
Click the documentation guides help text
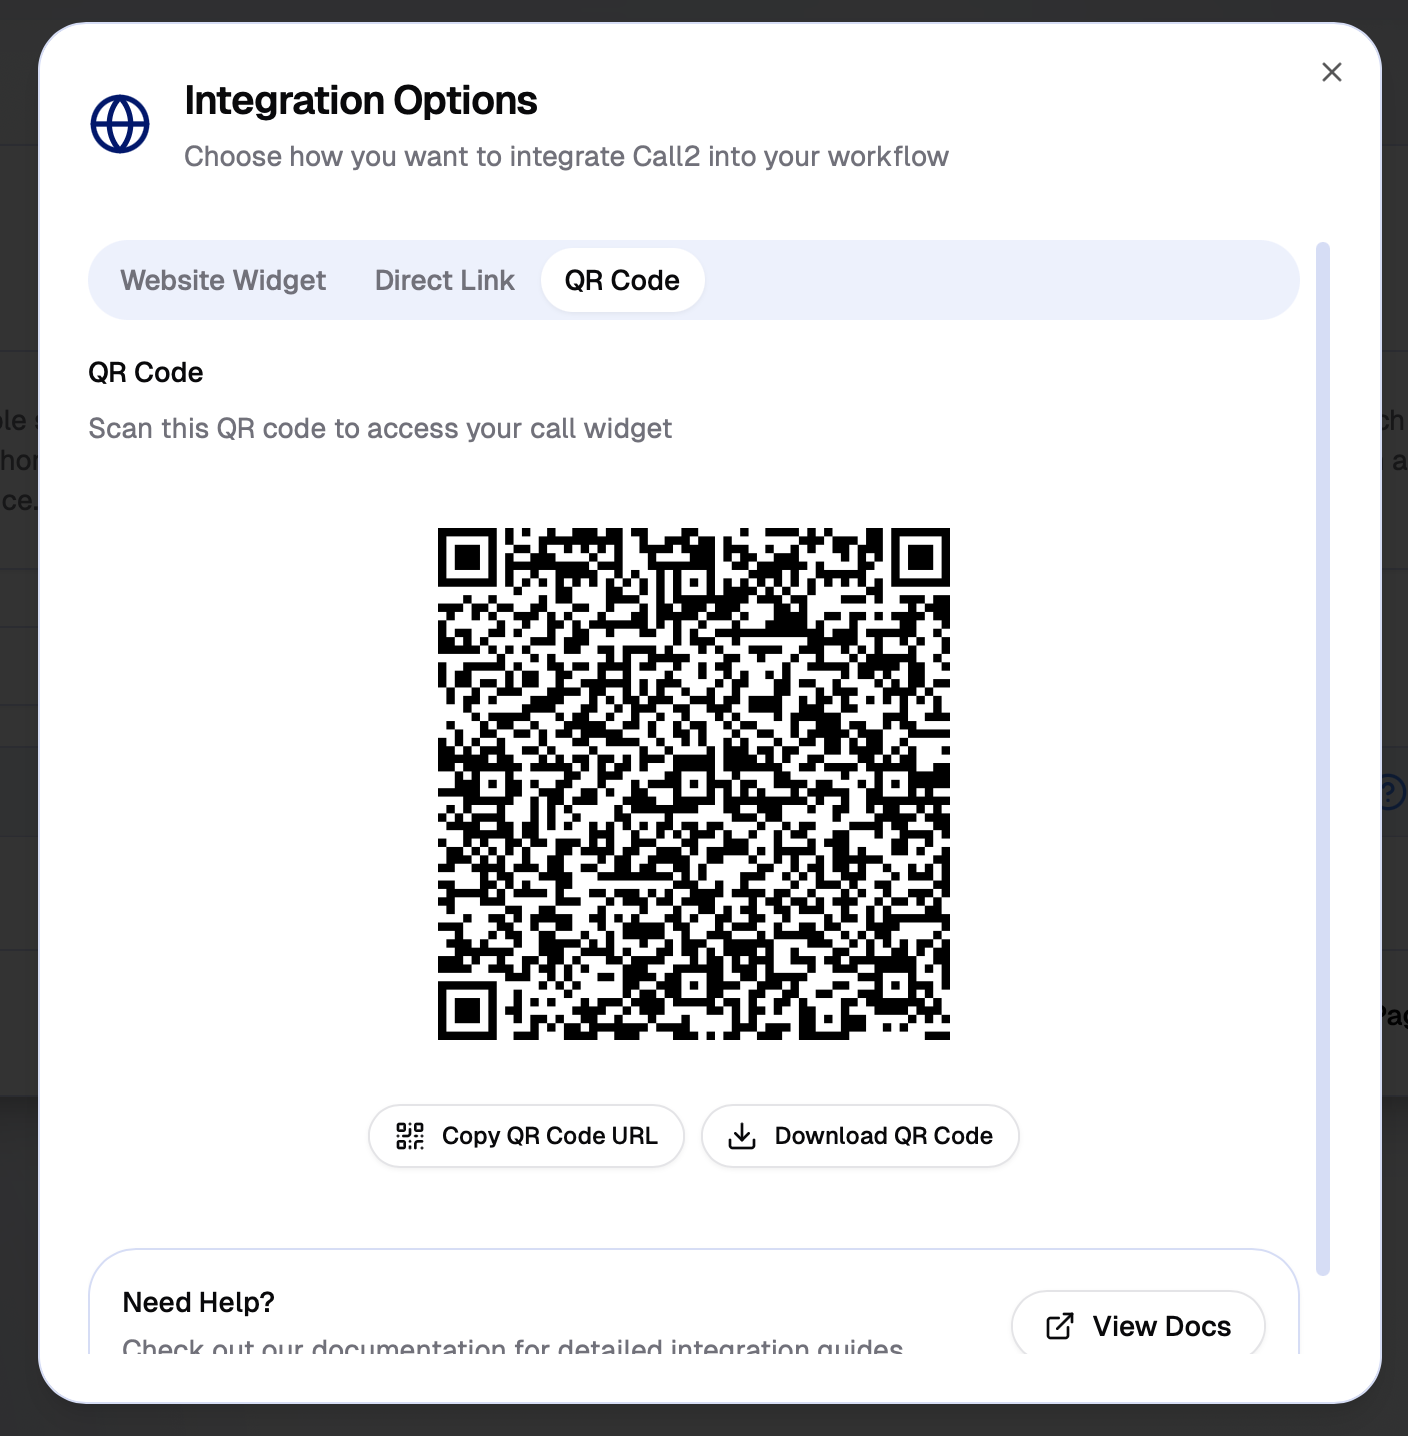(x=512, y=1346)
